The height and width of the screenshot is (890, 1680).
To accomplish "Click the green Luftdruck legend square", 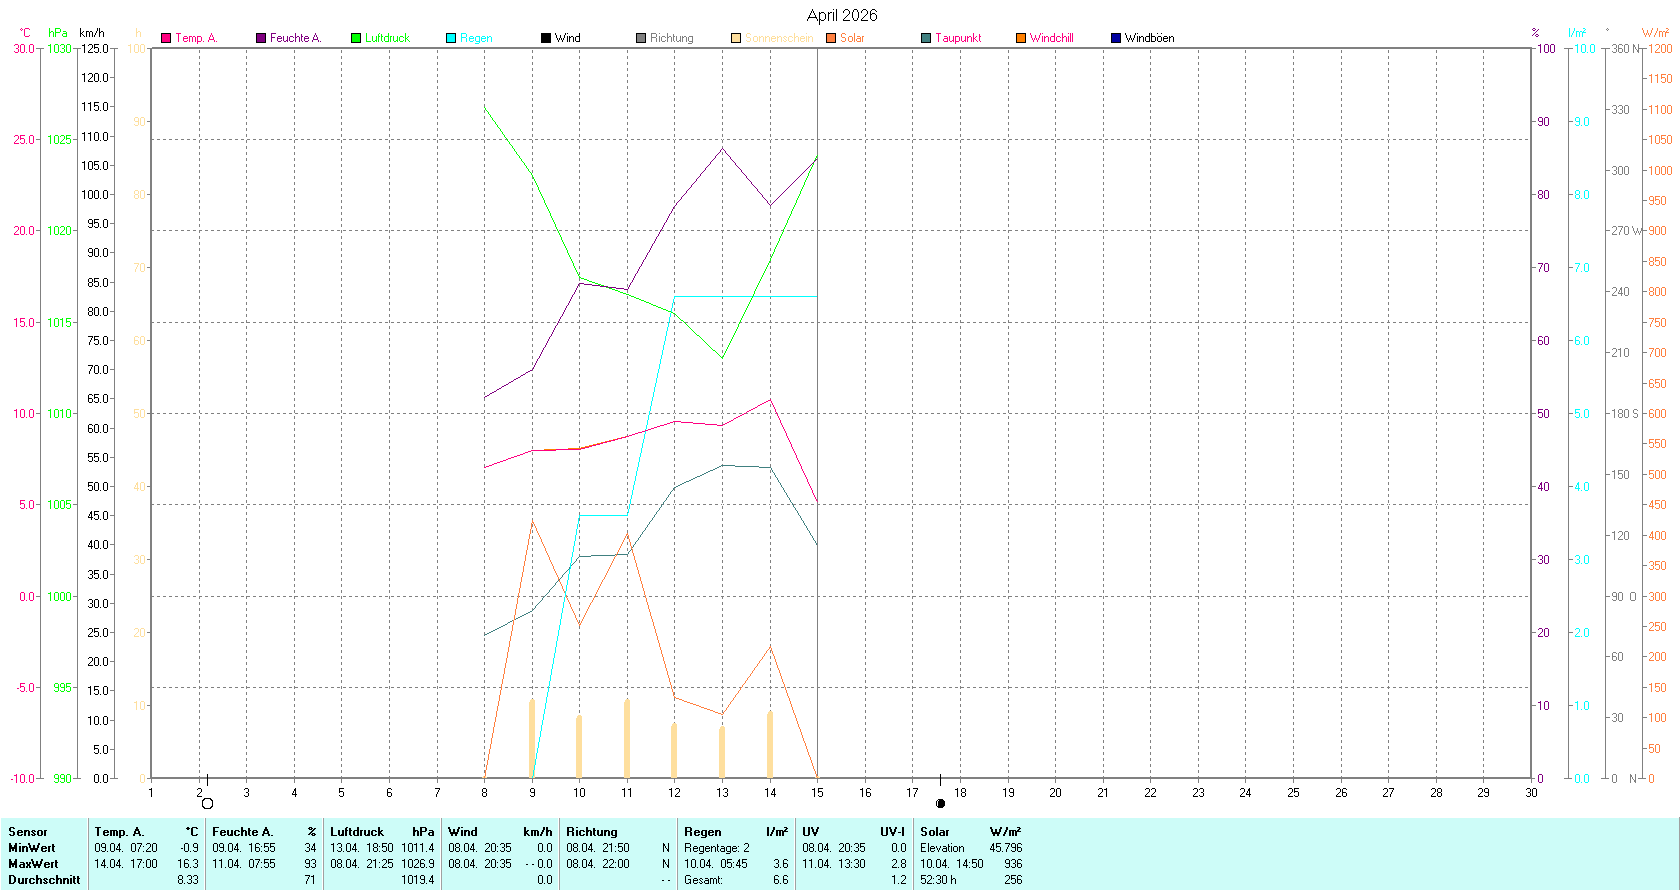I will (x=356, y=38).
